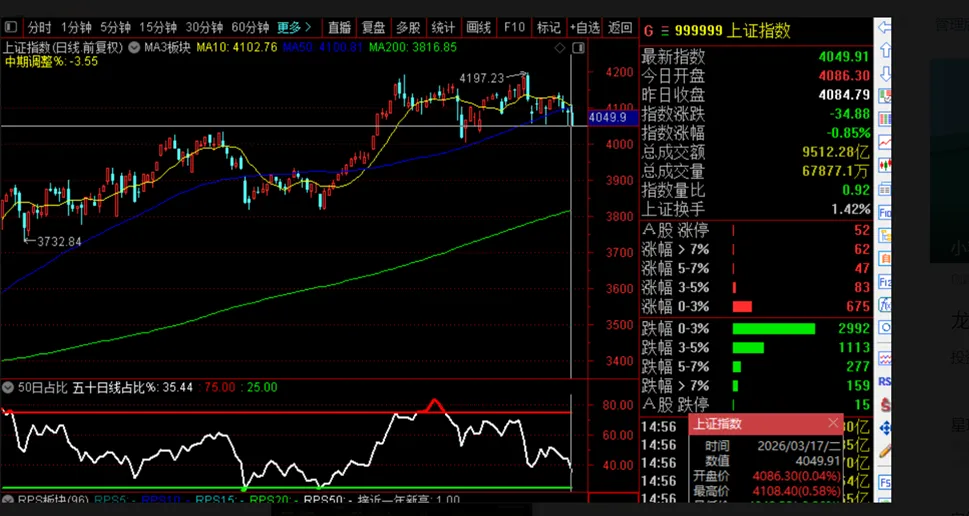Click the circle icon in the sidebar
Screen dimensions: 969x516
885,326
